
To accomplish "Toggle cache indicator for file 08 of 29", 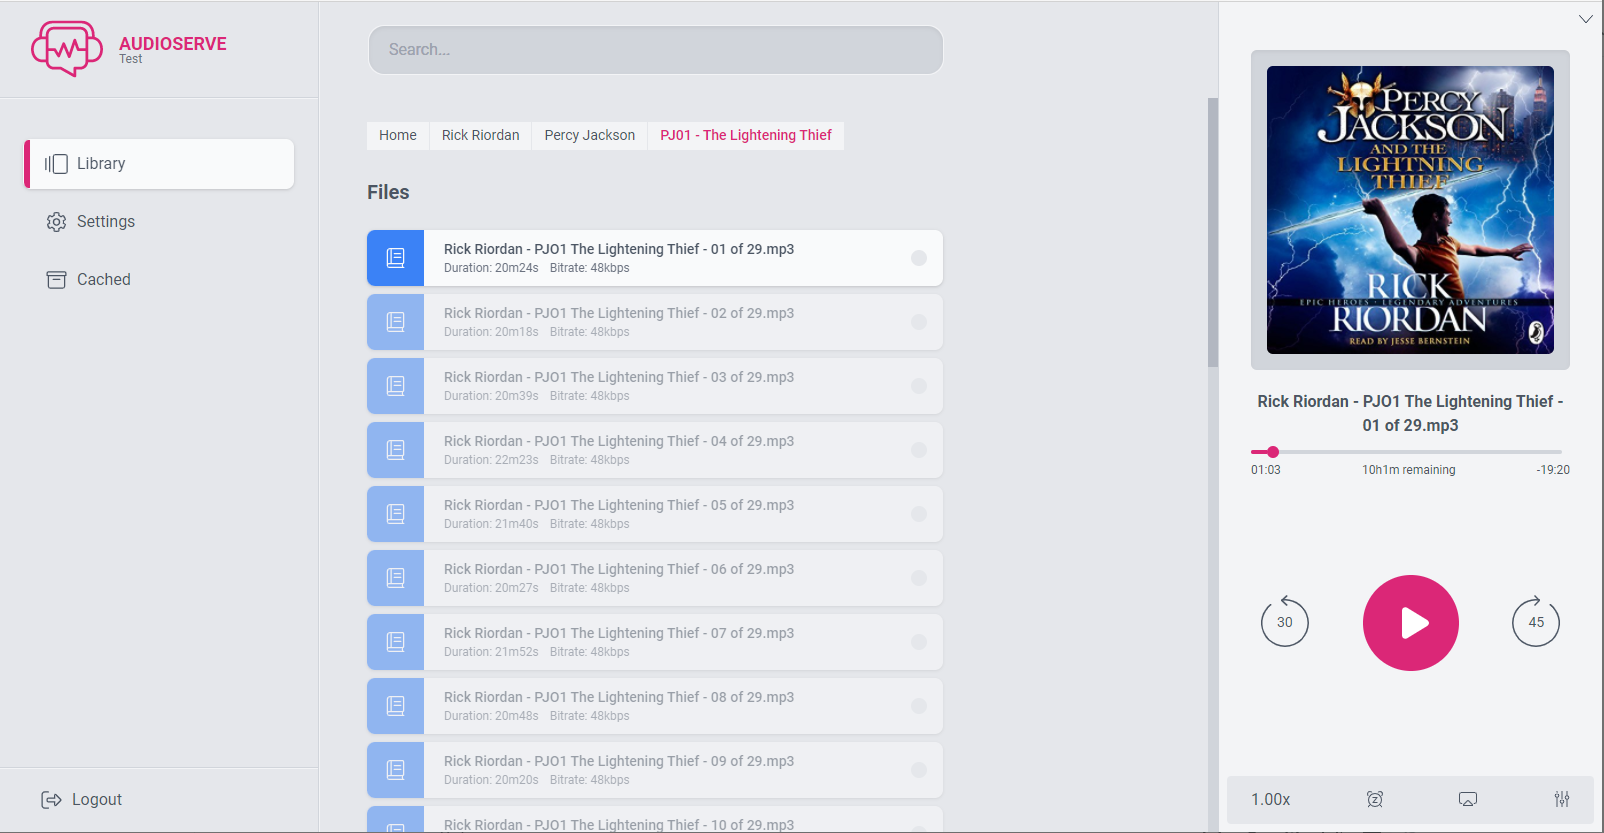I will tap(919, 706).
